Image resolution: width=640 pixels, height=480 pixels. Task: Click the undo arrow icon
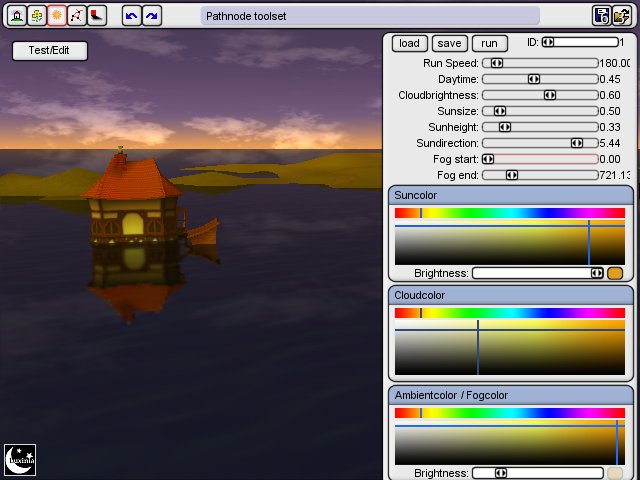131,15
